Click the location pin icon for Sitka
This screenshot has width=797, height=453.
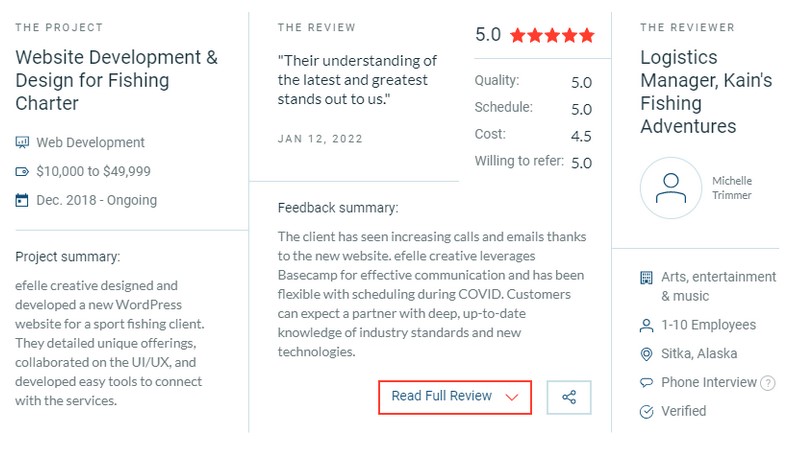(646, 354)
